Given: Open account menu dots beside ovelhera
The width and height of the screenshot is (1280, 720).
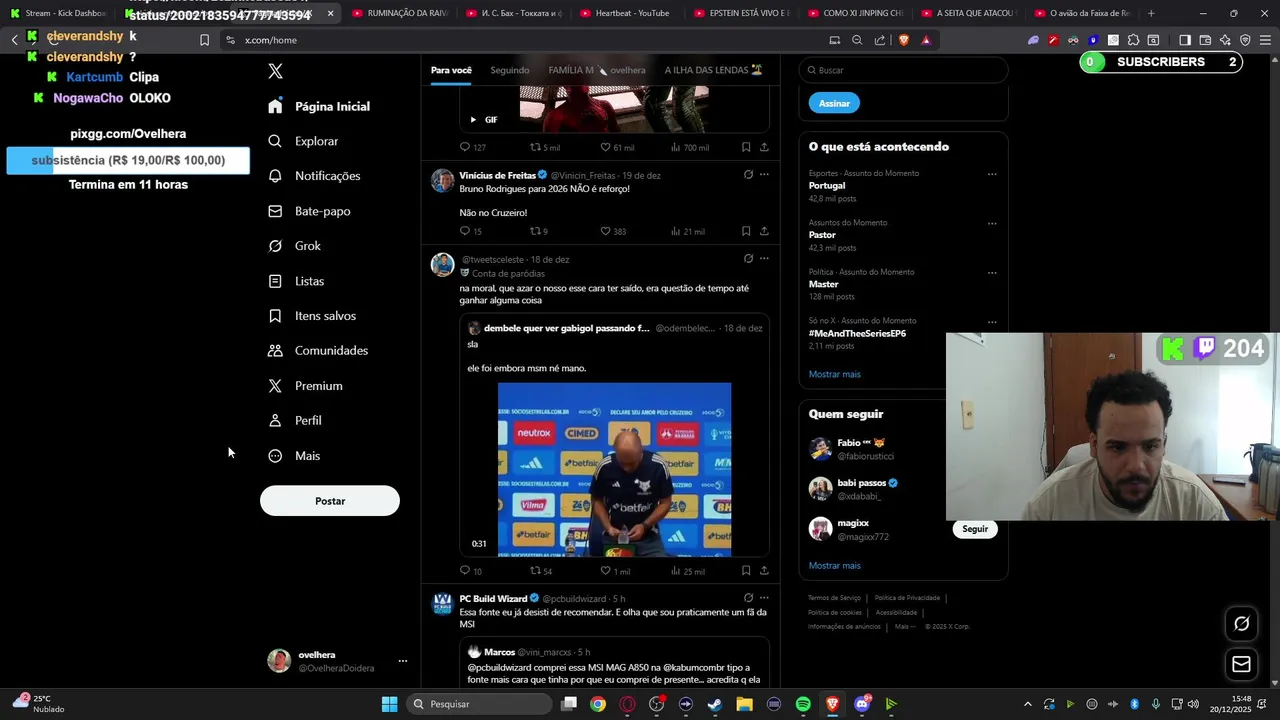Looking at the screenshot, I should (x=403, y=661).
